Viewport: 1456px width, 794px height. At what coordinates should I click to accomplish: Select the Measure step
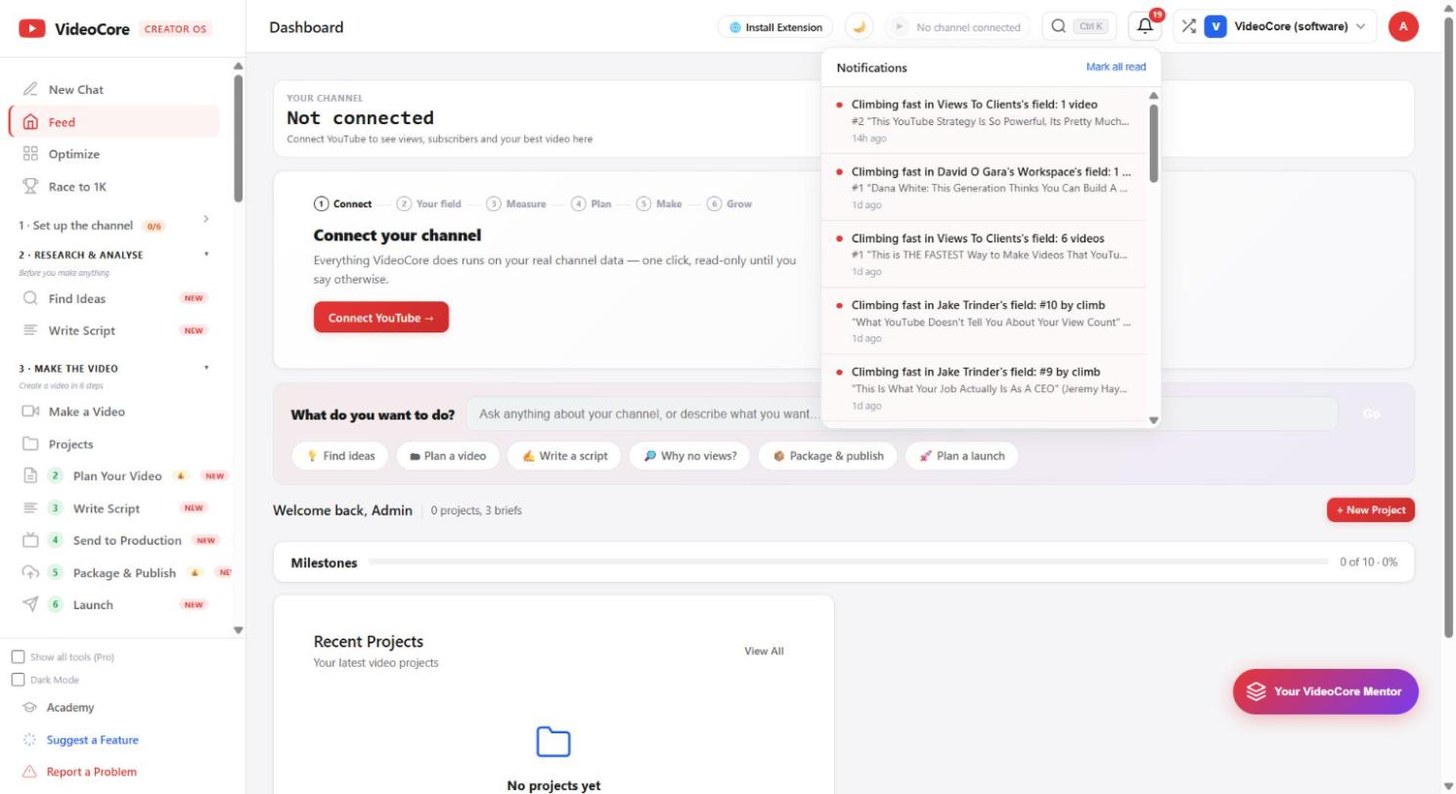516,204
